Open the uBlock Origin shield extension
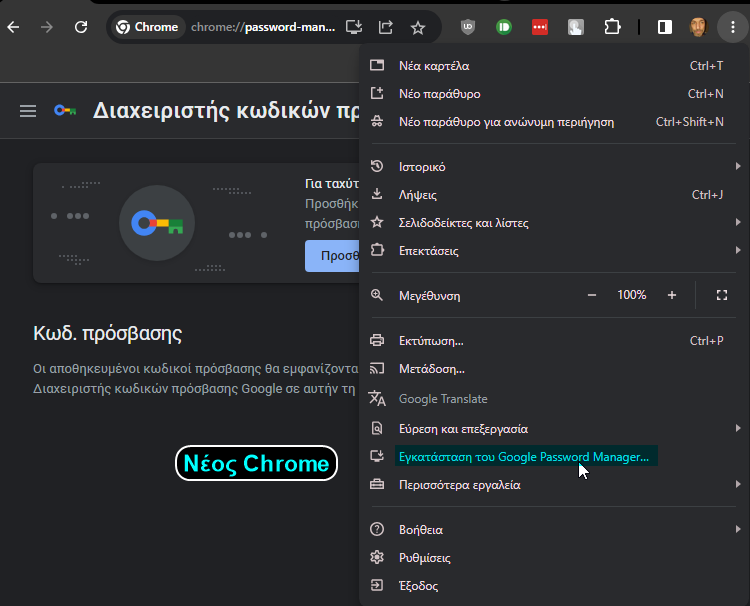The width and height of the screenshot is (750, 606). pyautogui.click(x=468, y=27)
